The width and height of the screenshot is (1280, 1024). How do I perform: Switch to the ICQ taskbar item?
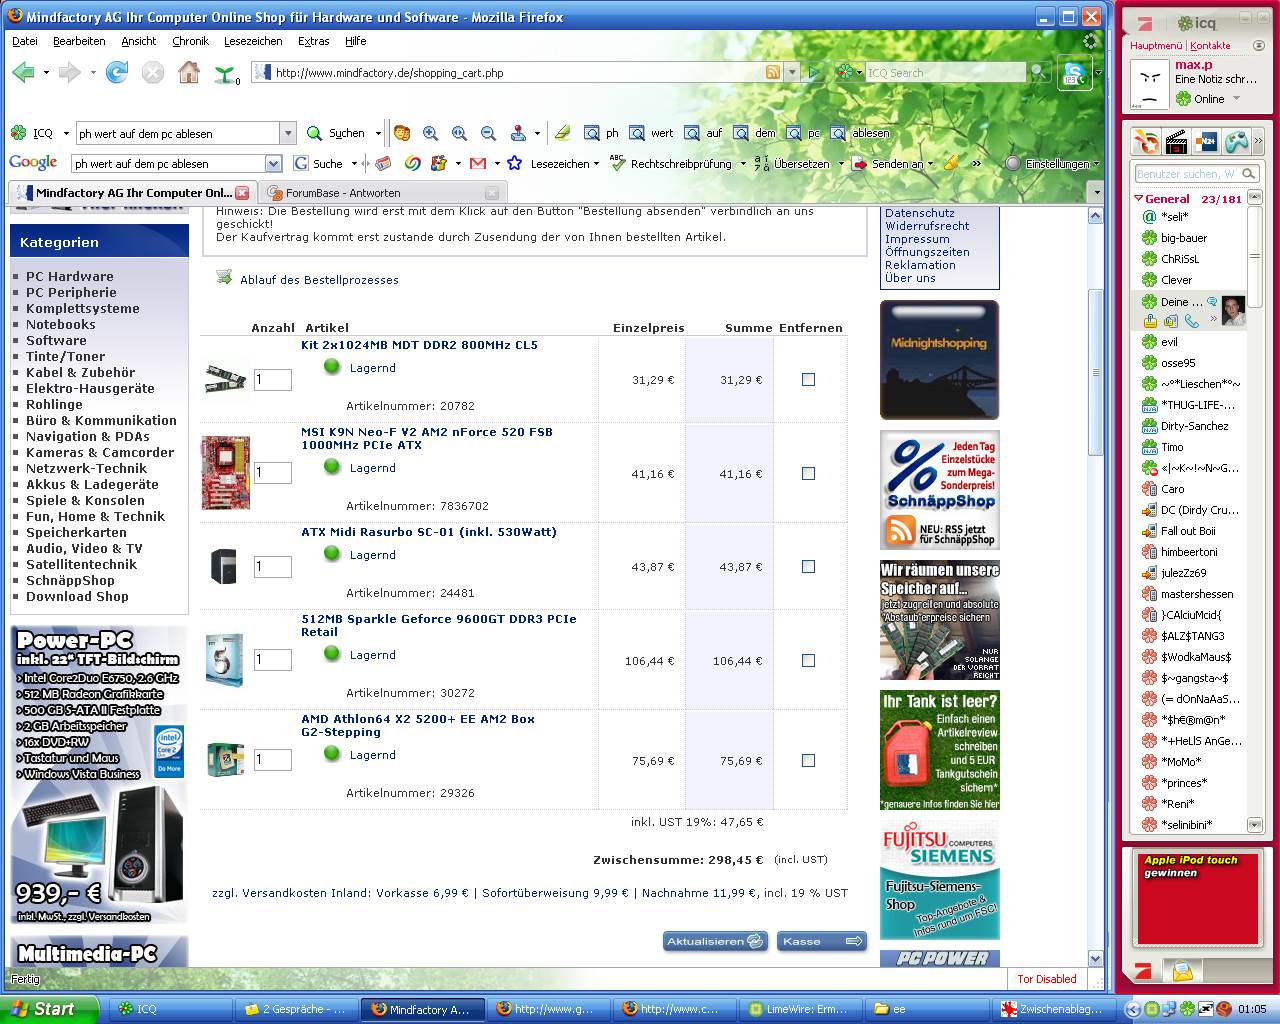click(171, 1009)
